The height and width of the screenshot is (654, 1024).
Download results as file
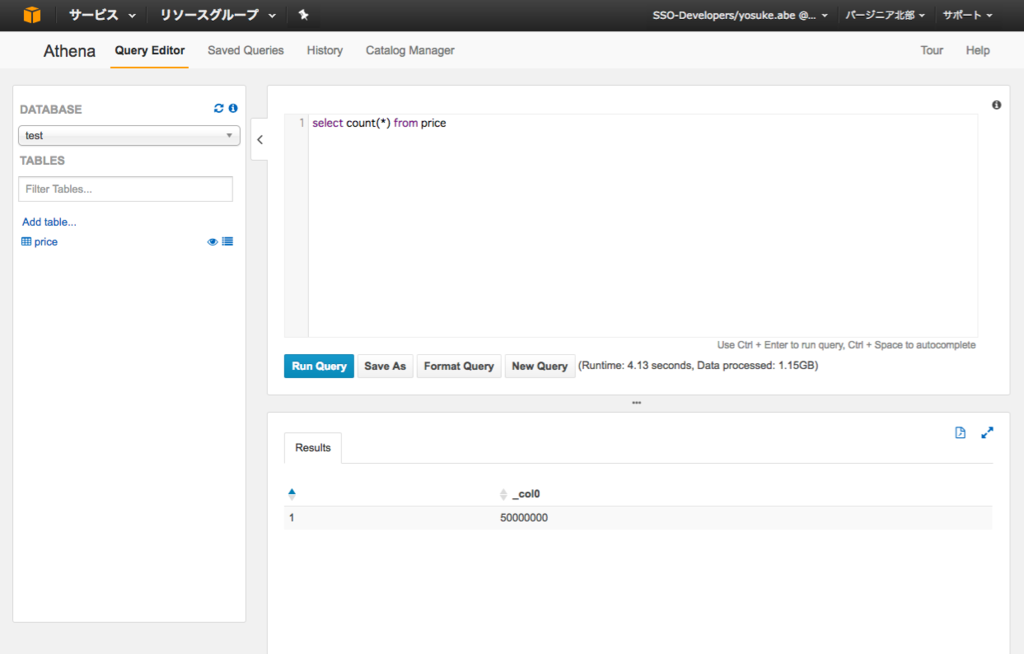click(960, 433)
